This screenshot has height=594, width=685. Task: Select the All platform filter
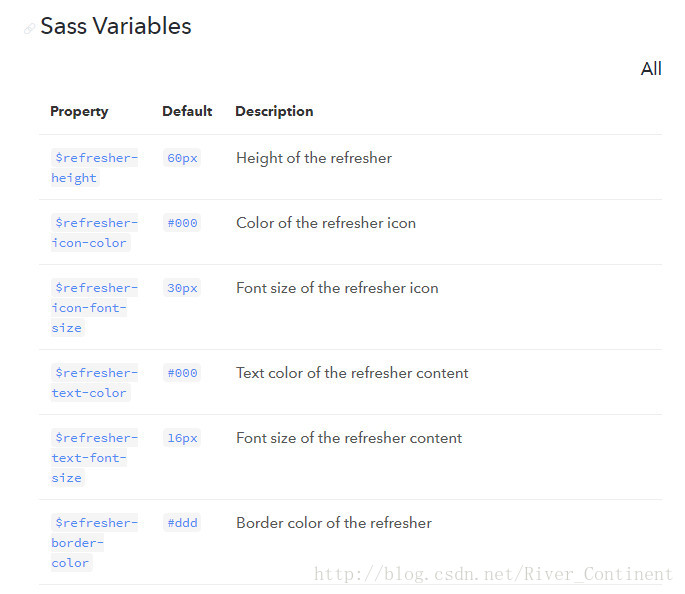[651, 69]
